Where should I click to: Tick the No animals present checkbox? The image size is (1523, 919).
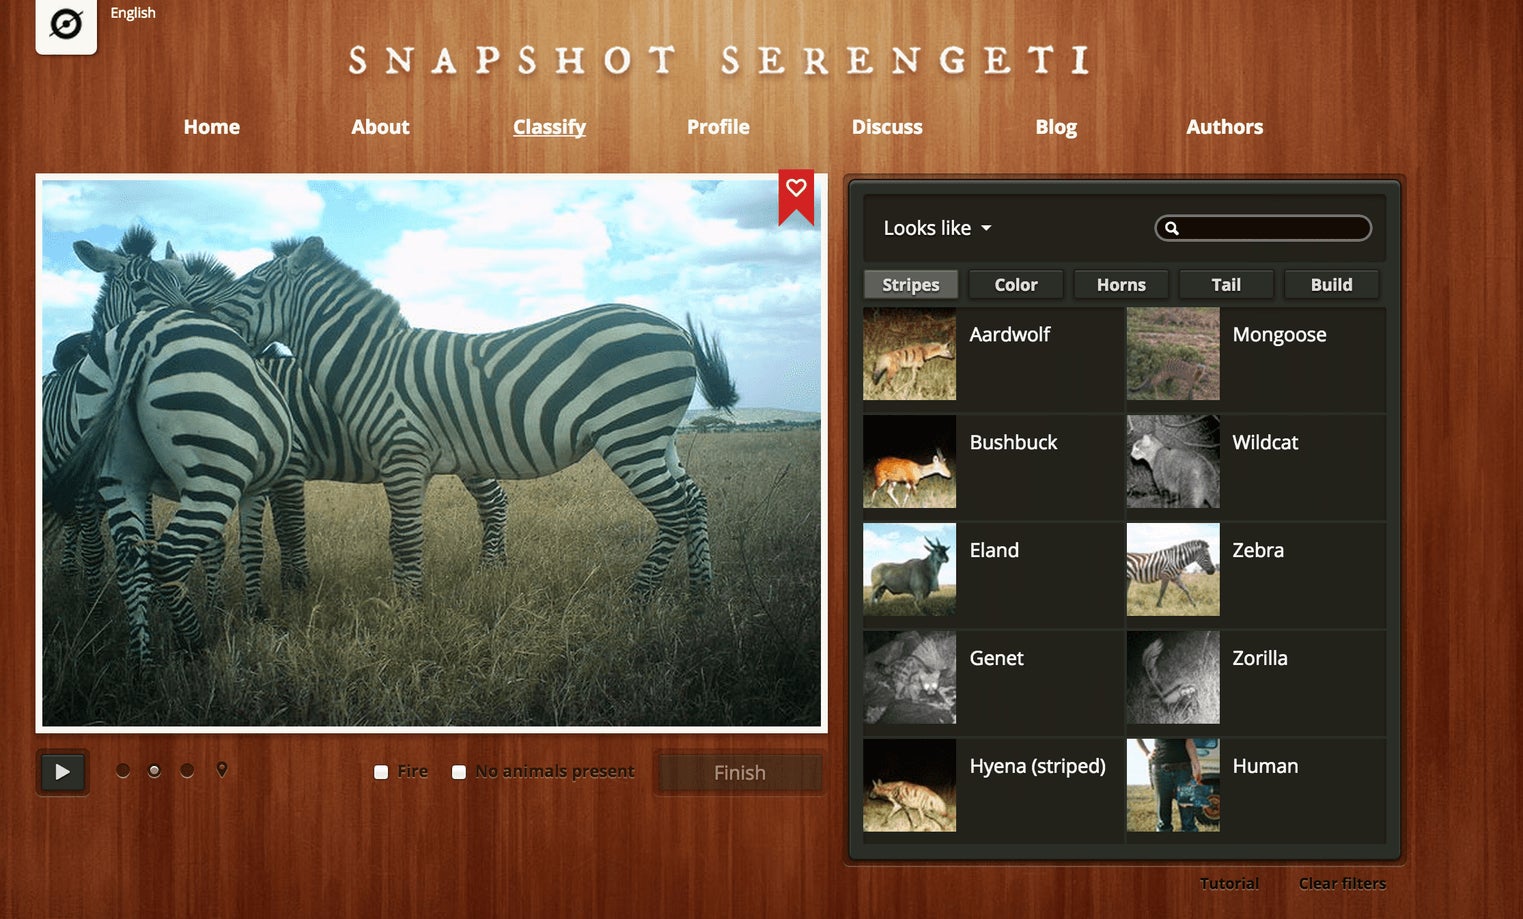pos(459,772)
